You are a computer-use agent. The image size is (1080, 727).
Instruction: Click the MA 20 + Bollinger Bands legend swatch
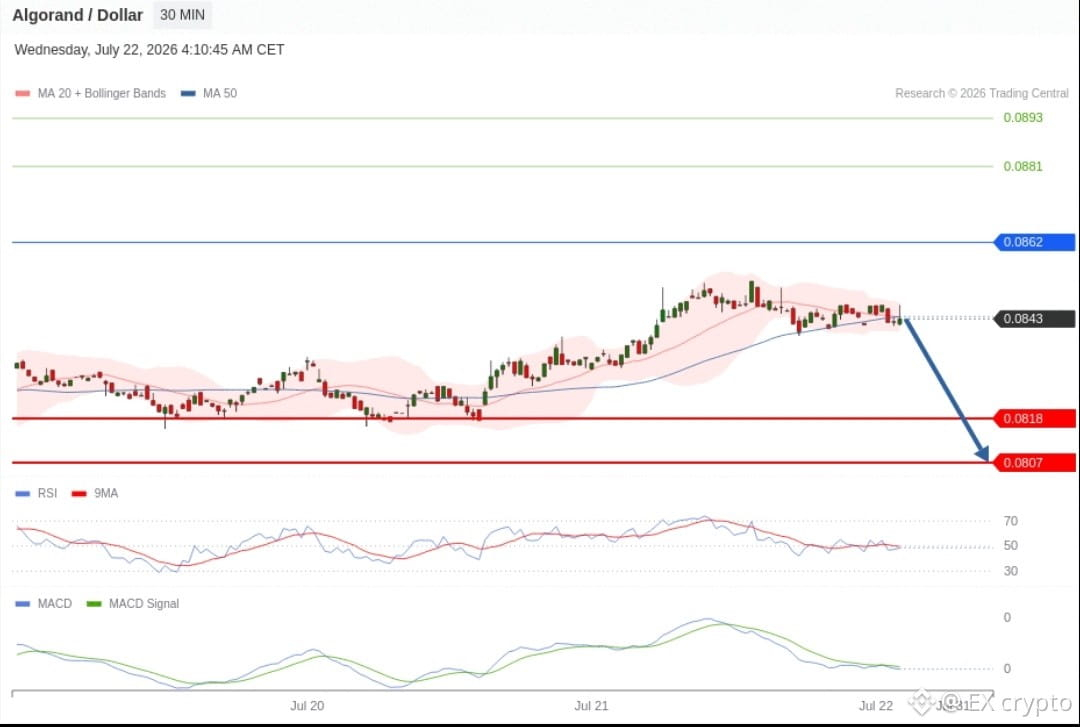pos(23,93)
